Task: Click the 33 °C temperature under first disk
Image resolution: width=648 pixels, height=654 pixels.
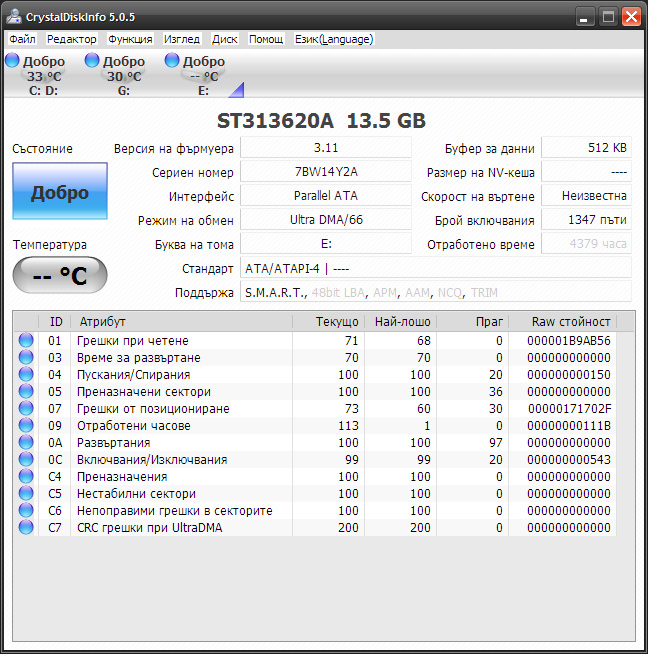Action: pos(44,77)
